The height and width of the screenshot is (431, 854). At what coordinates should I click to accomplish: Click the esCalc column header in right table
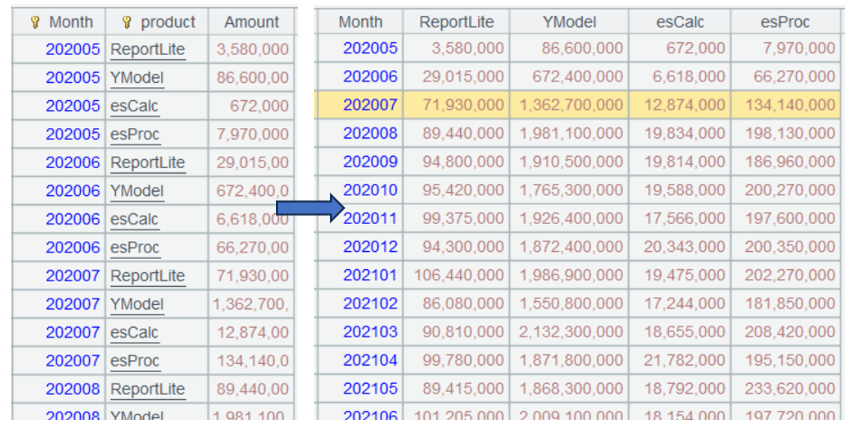(680, 21)
